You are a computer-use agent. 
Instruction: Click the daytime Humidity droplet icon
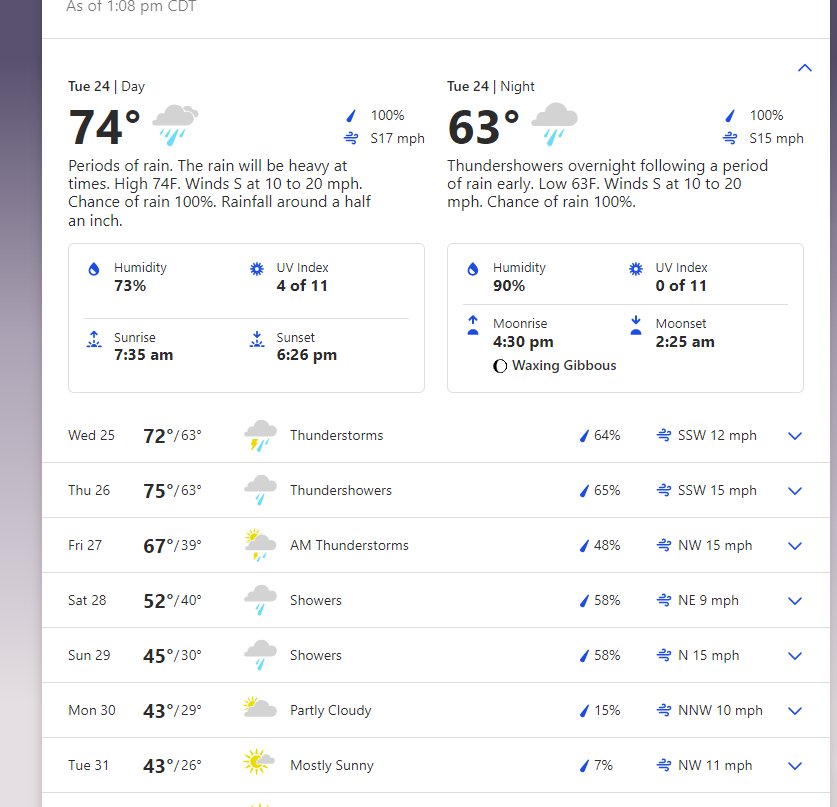(94, 269)
